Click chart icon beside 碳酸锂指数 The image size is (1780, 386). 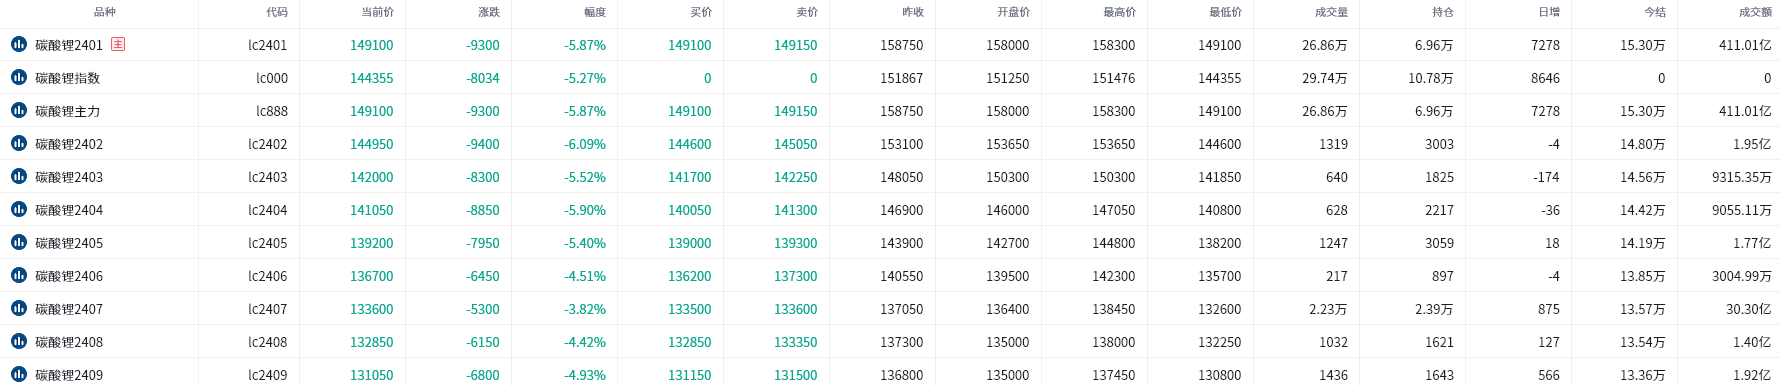(18, 77)
